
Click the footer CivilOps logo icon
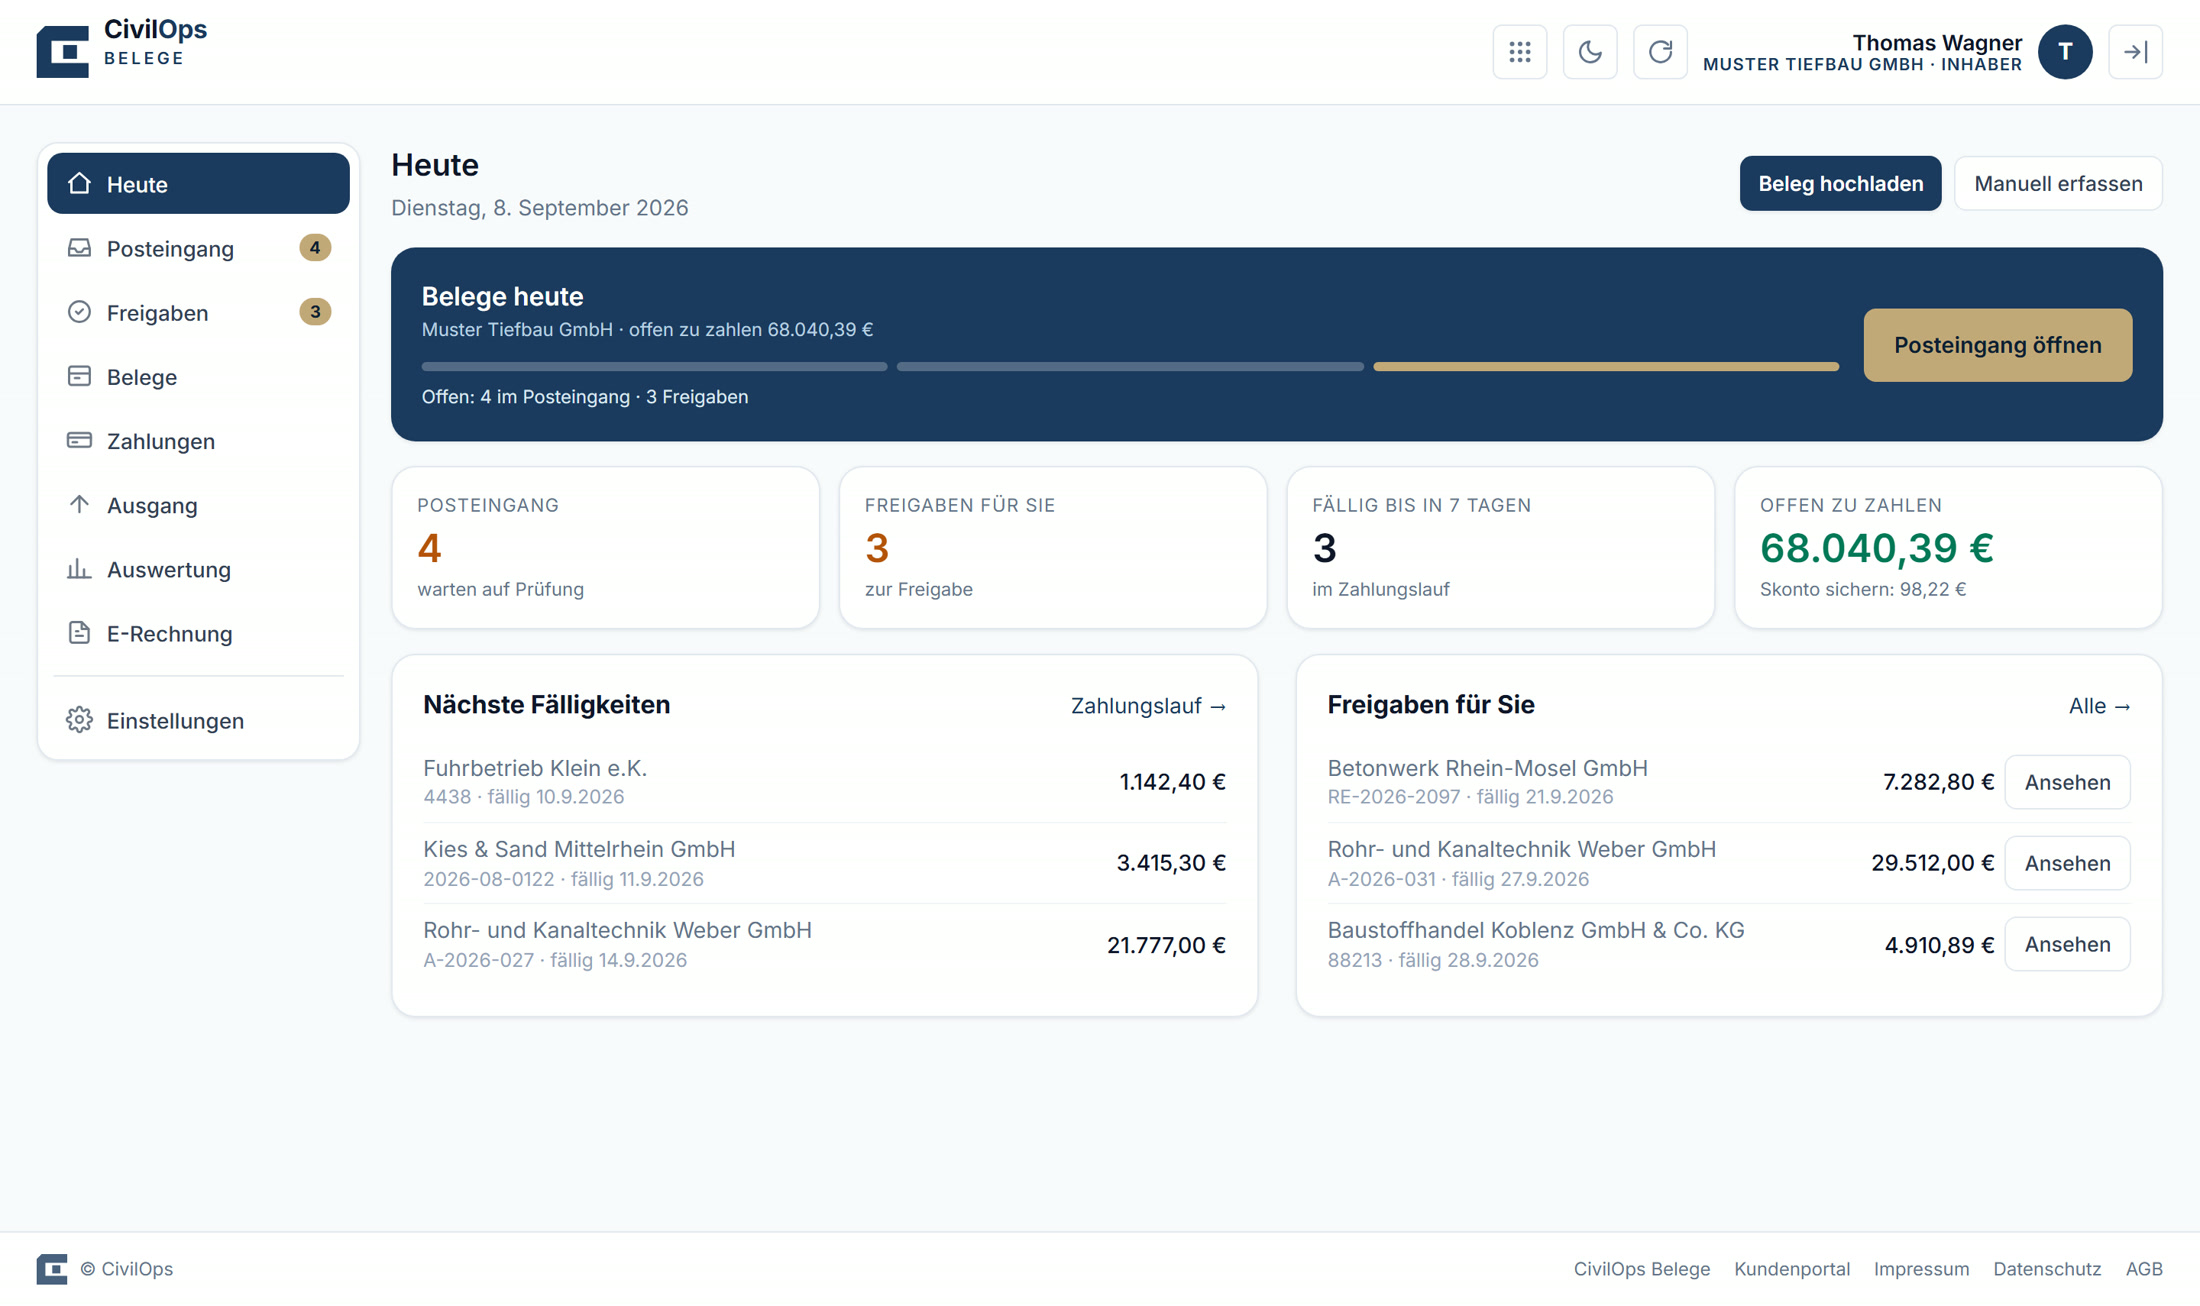pyautogui.click(x=52, y=1269)
